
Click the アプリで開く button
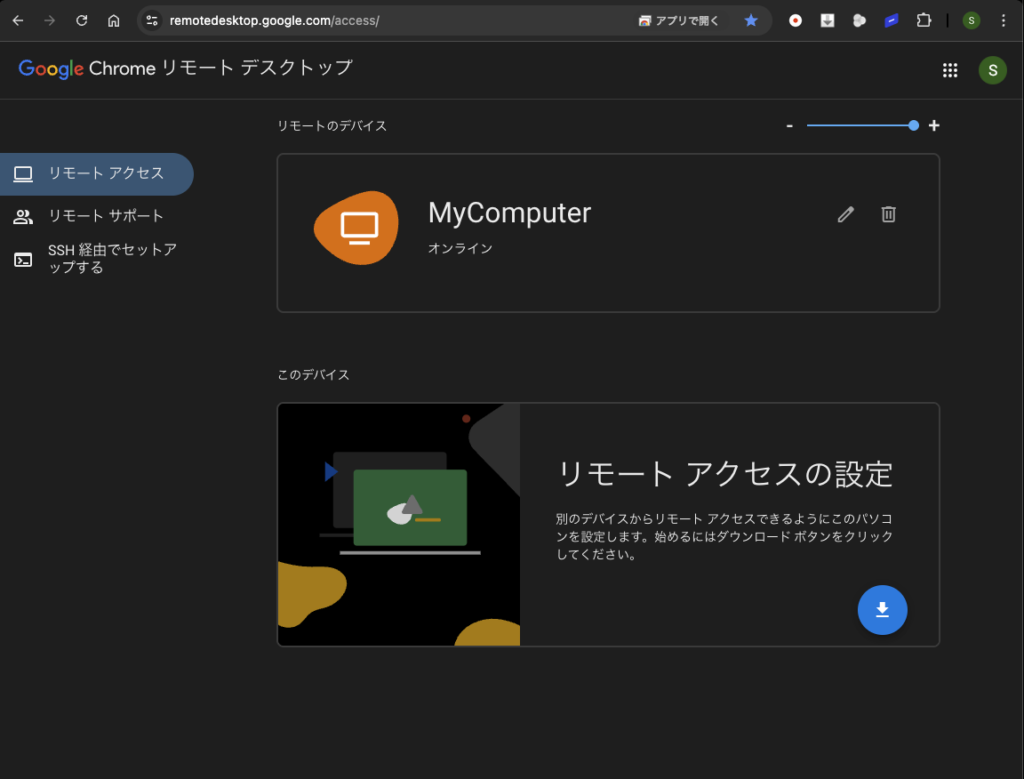679,20
